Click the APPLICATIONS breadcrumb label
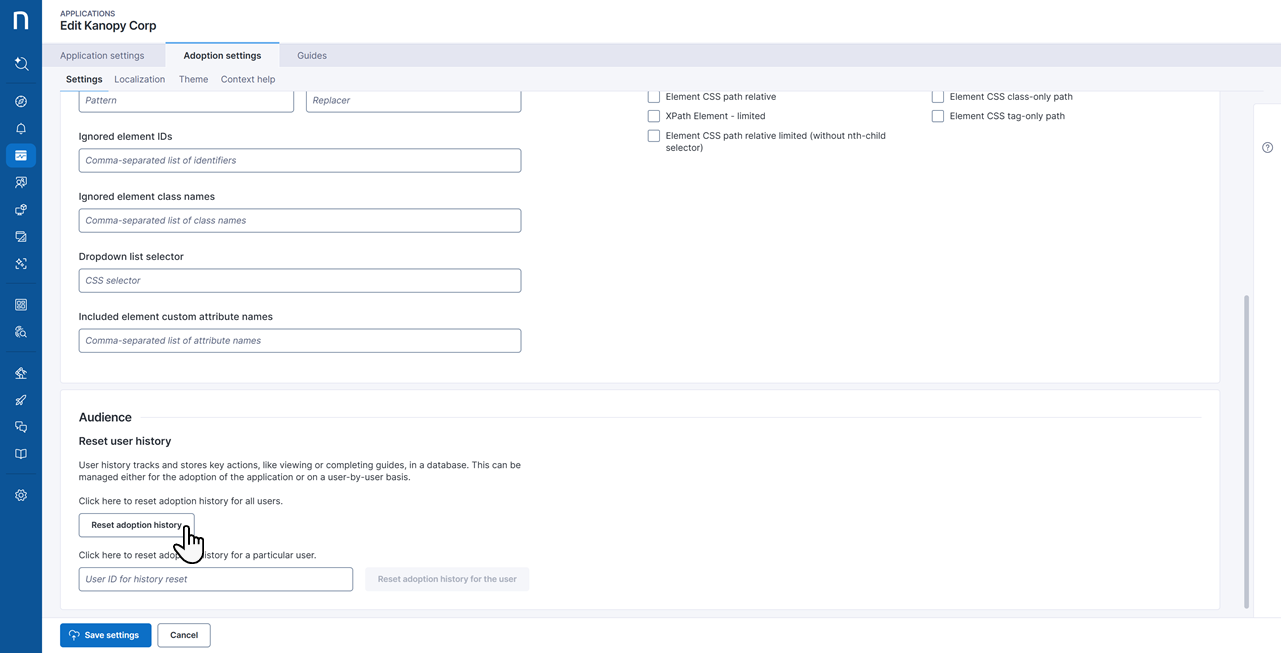Viewport: 1281px width, 653px height. 87,14
